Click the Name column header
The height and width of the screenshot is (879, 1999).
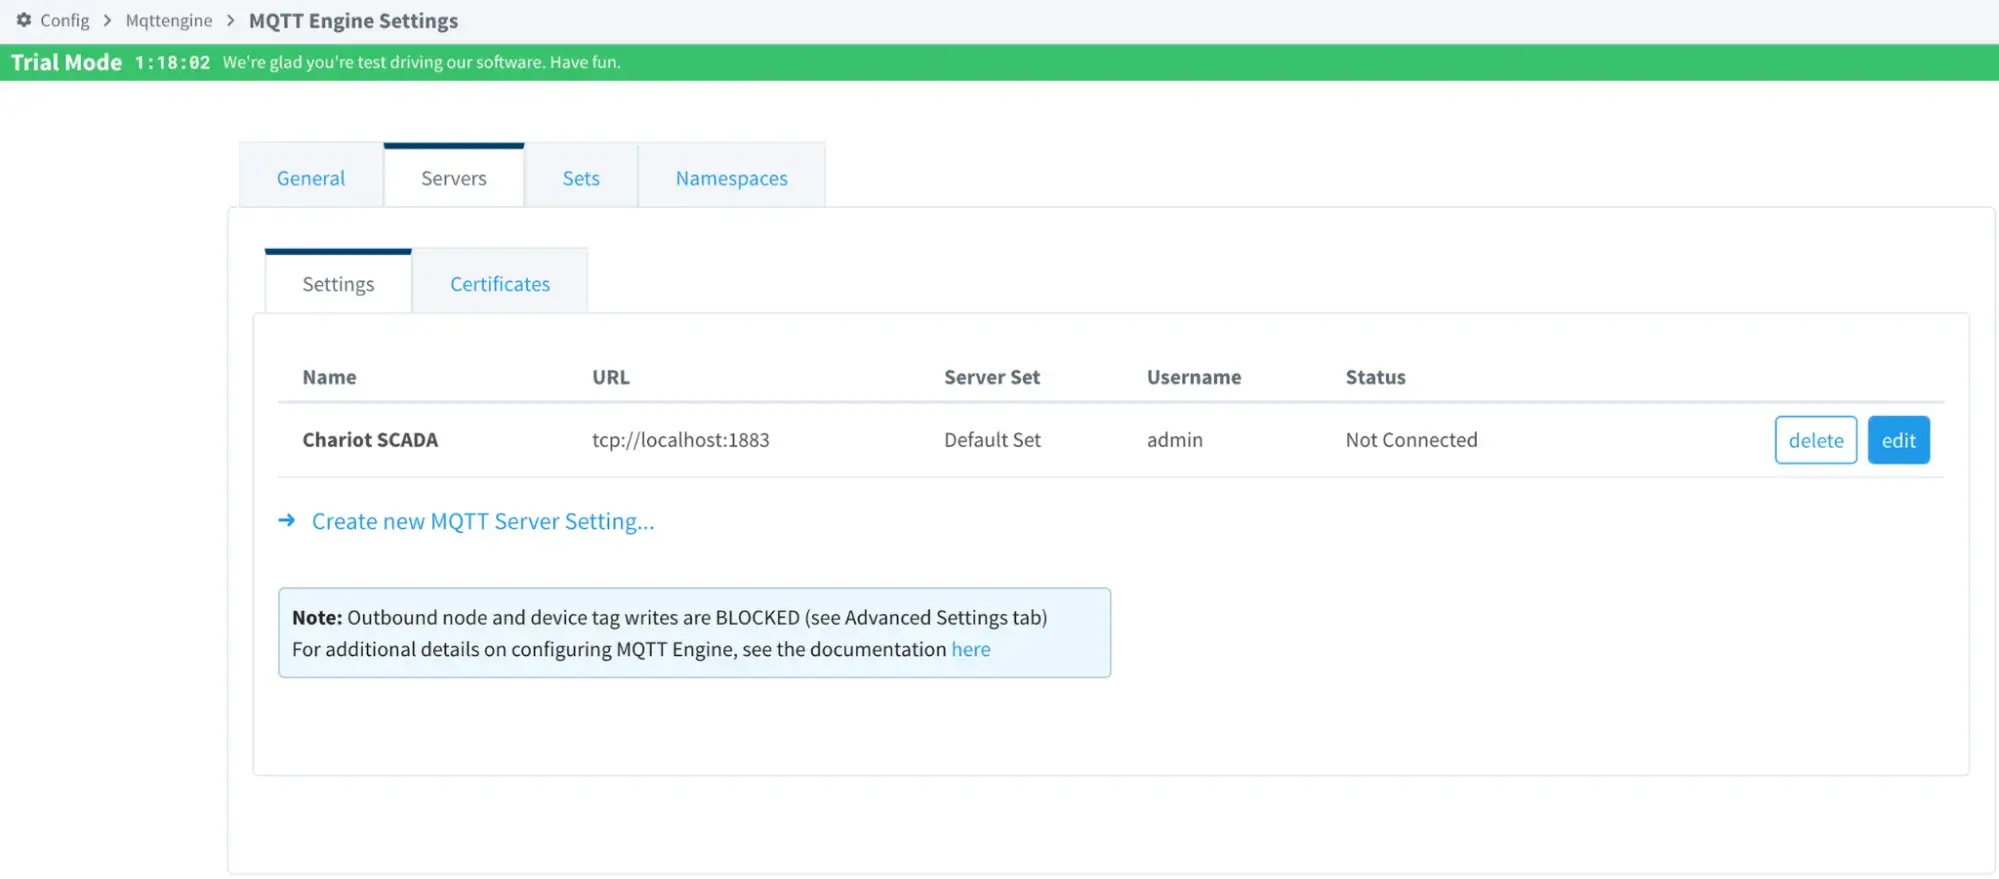pos(329,377)
